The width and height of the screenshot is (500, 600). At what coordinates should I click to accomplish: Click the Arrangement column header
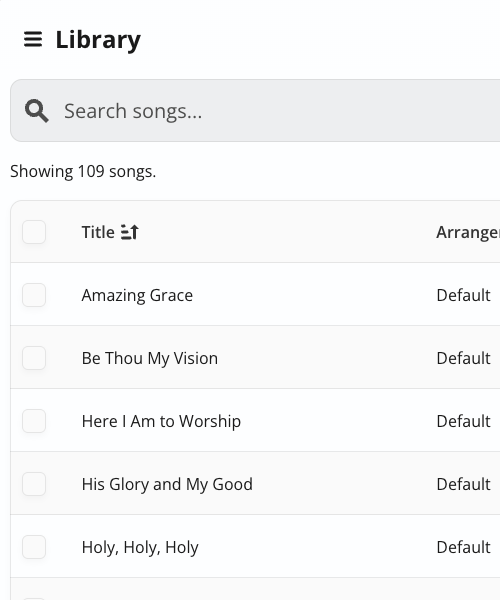pos(468,232)
